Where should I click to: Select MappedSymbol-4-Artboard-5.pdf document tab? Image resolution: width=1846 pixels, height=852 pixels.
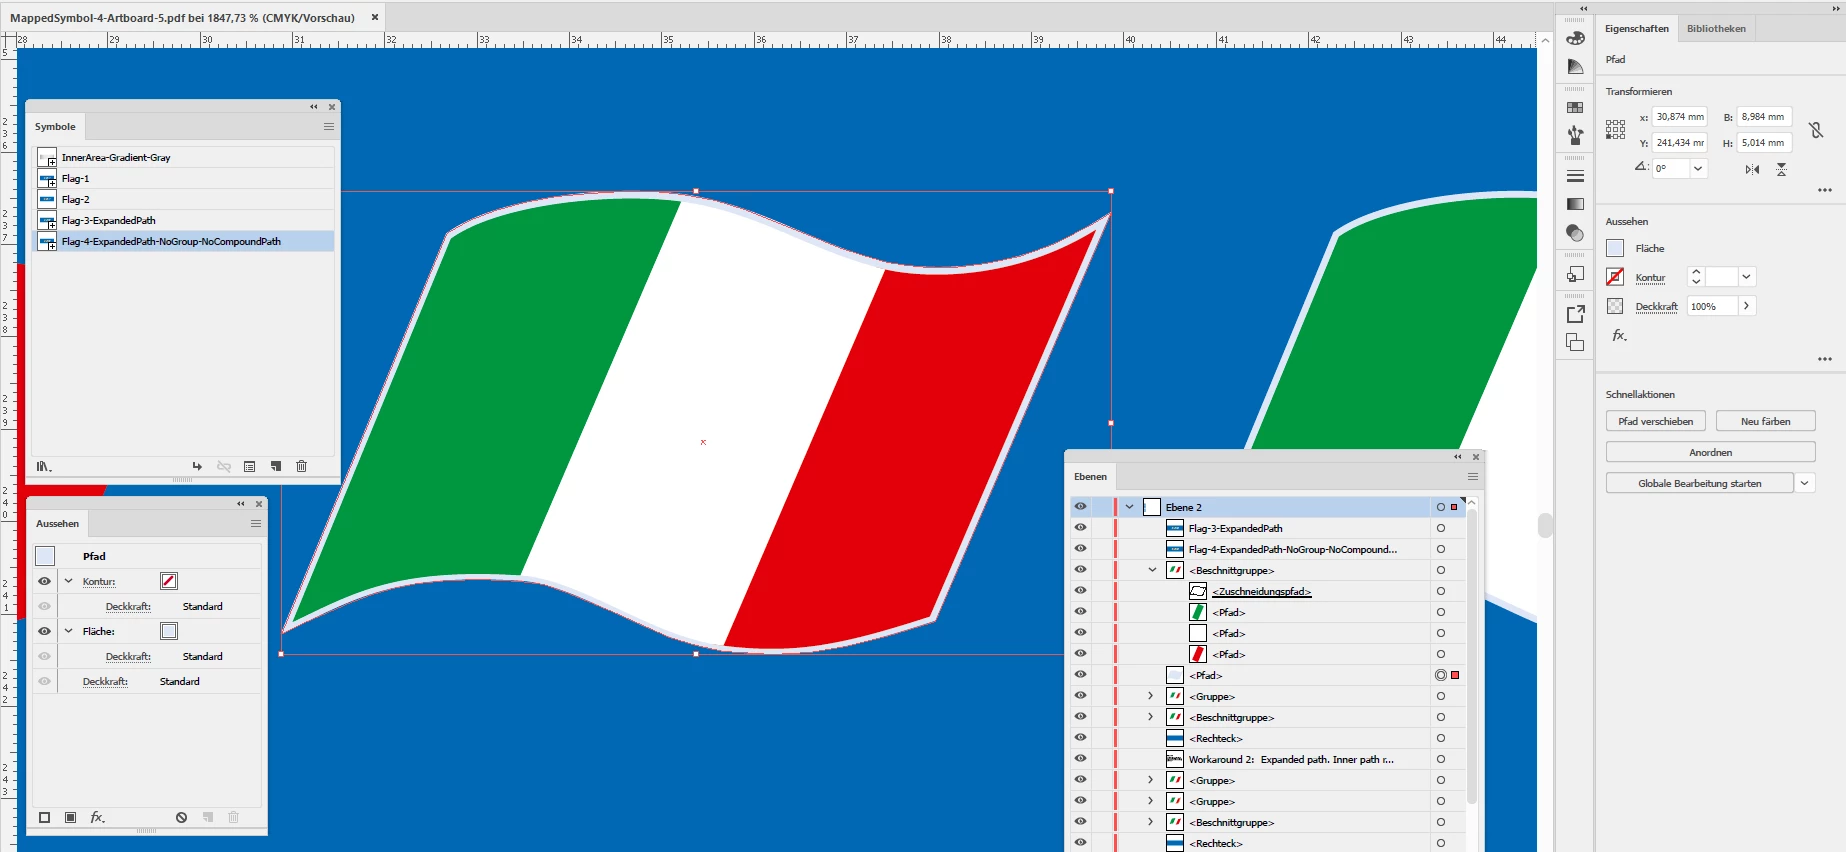[x=183, y=17]
